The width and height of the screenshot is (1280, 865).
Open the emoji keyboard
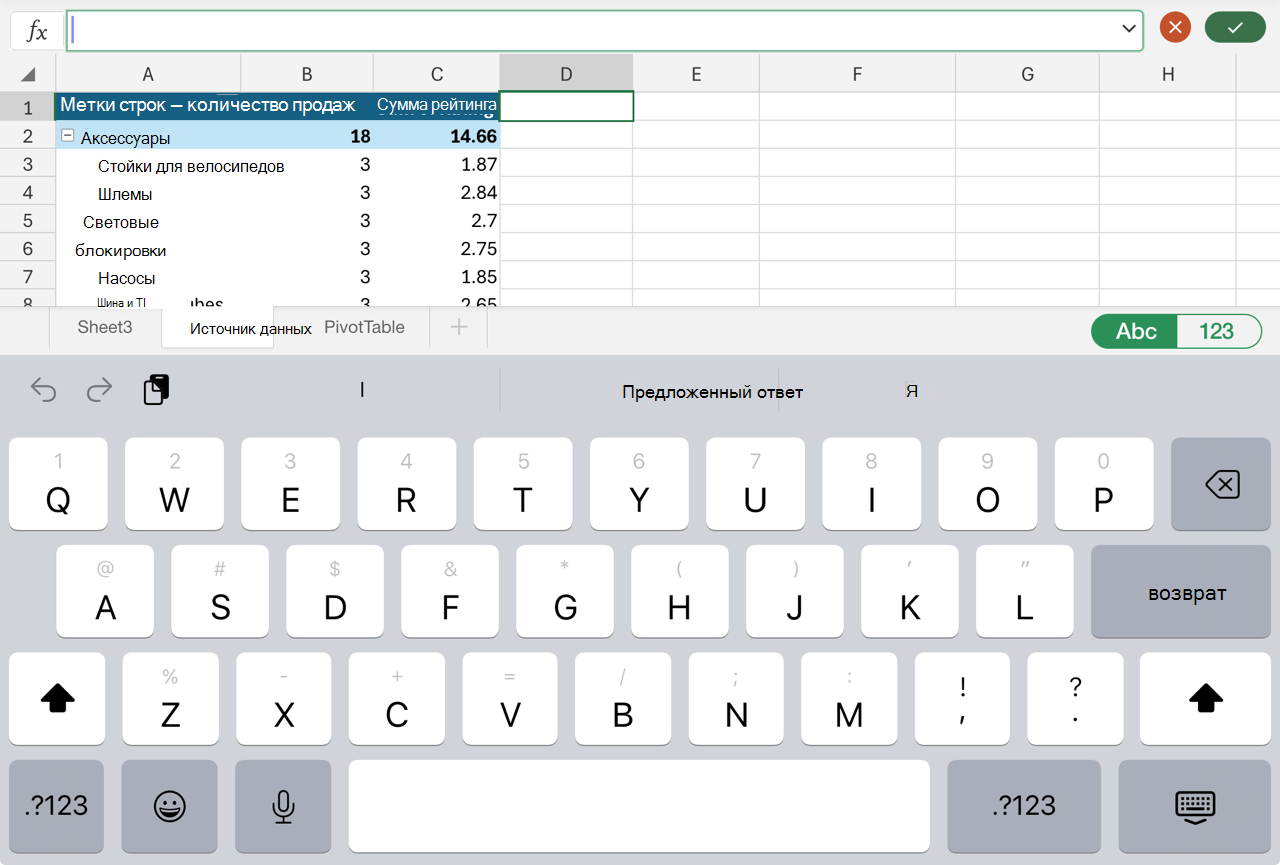[x=170, y=806]
